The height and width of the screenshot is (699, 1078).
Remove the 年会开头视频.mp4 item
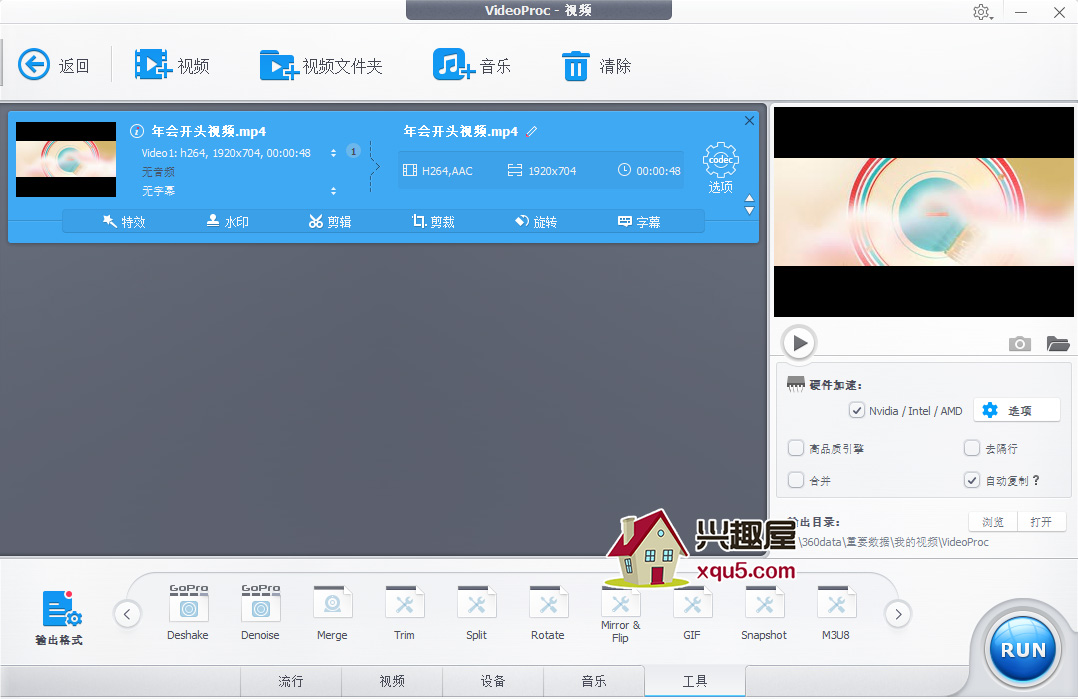749,120
